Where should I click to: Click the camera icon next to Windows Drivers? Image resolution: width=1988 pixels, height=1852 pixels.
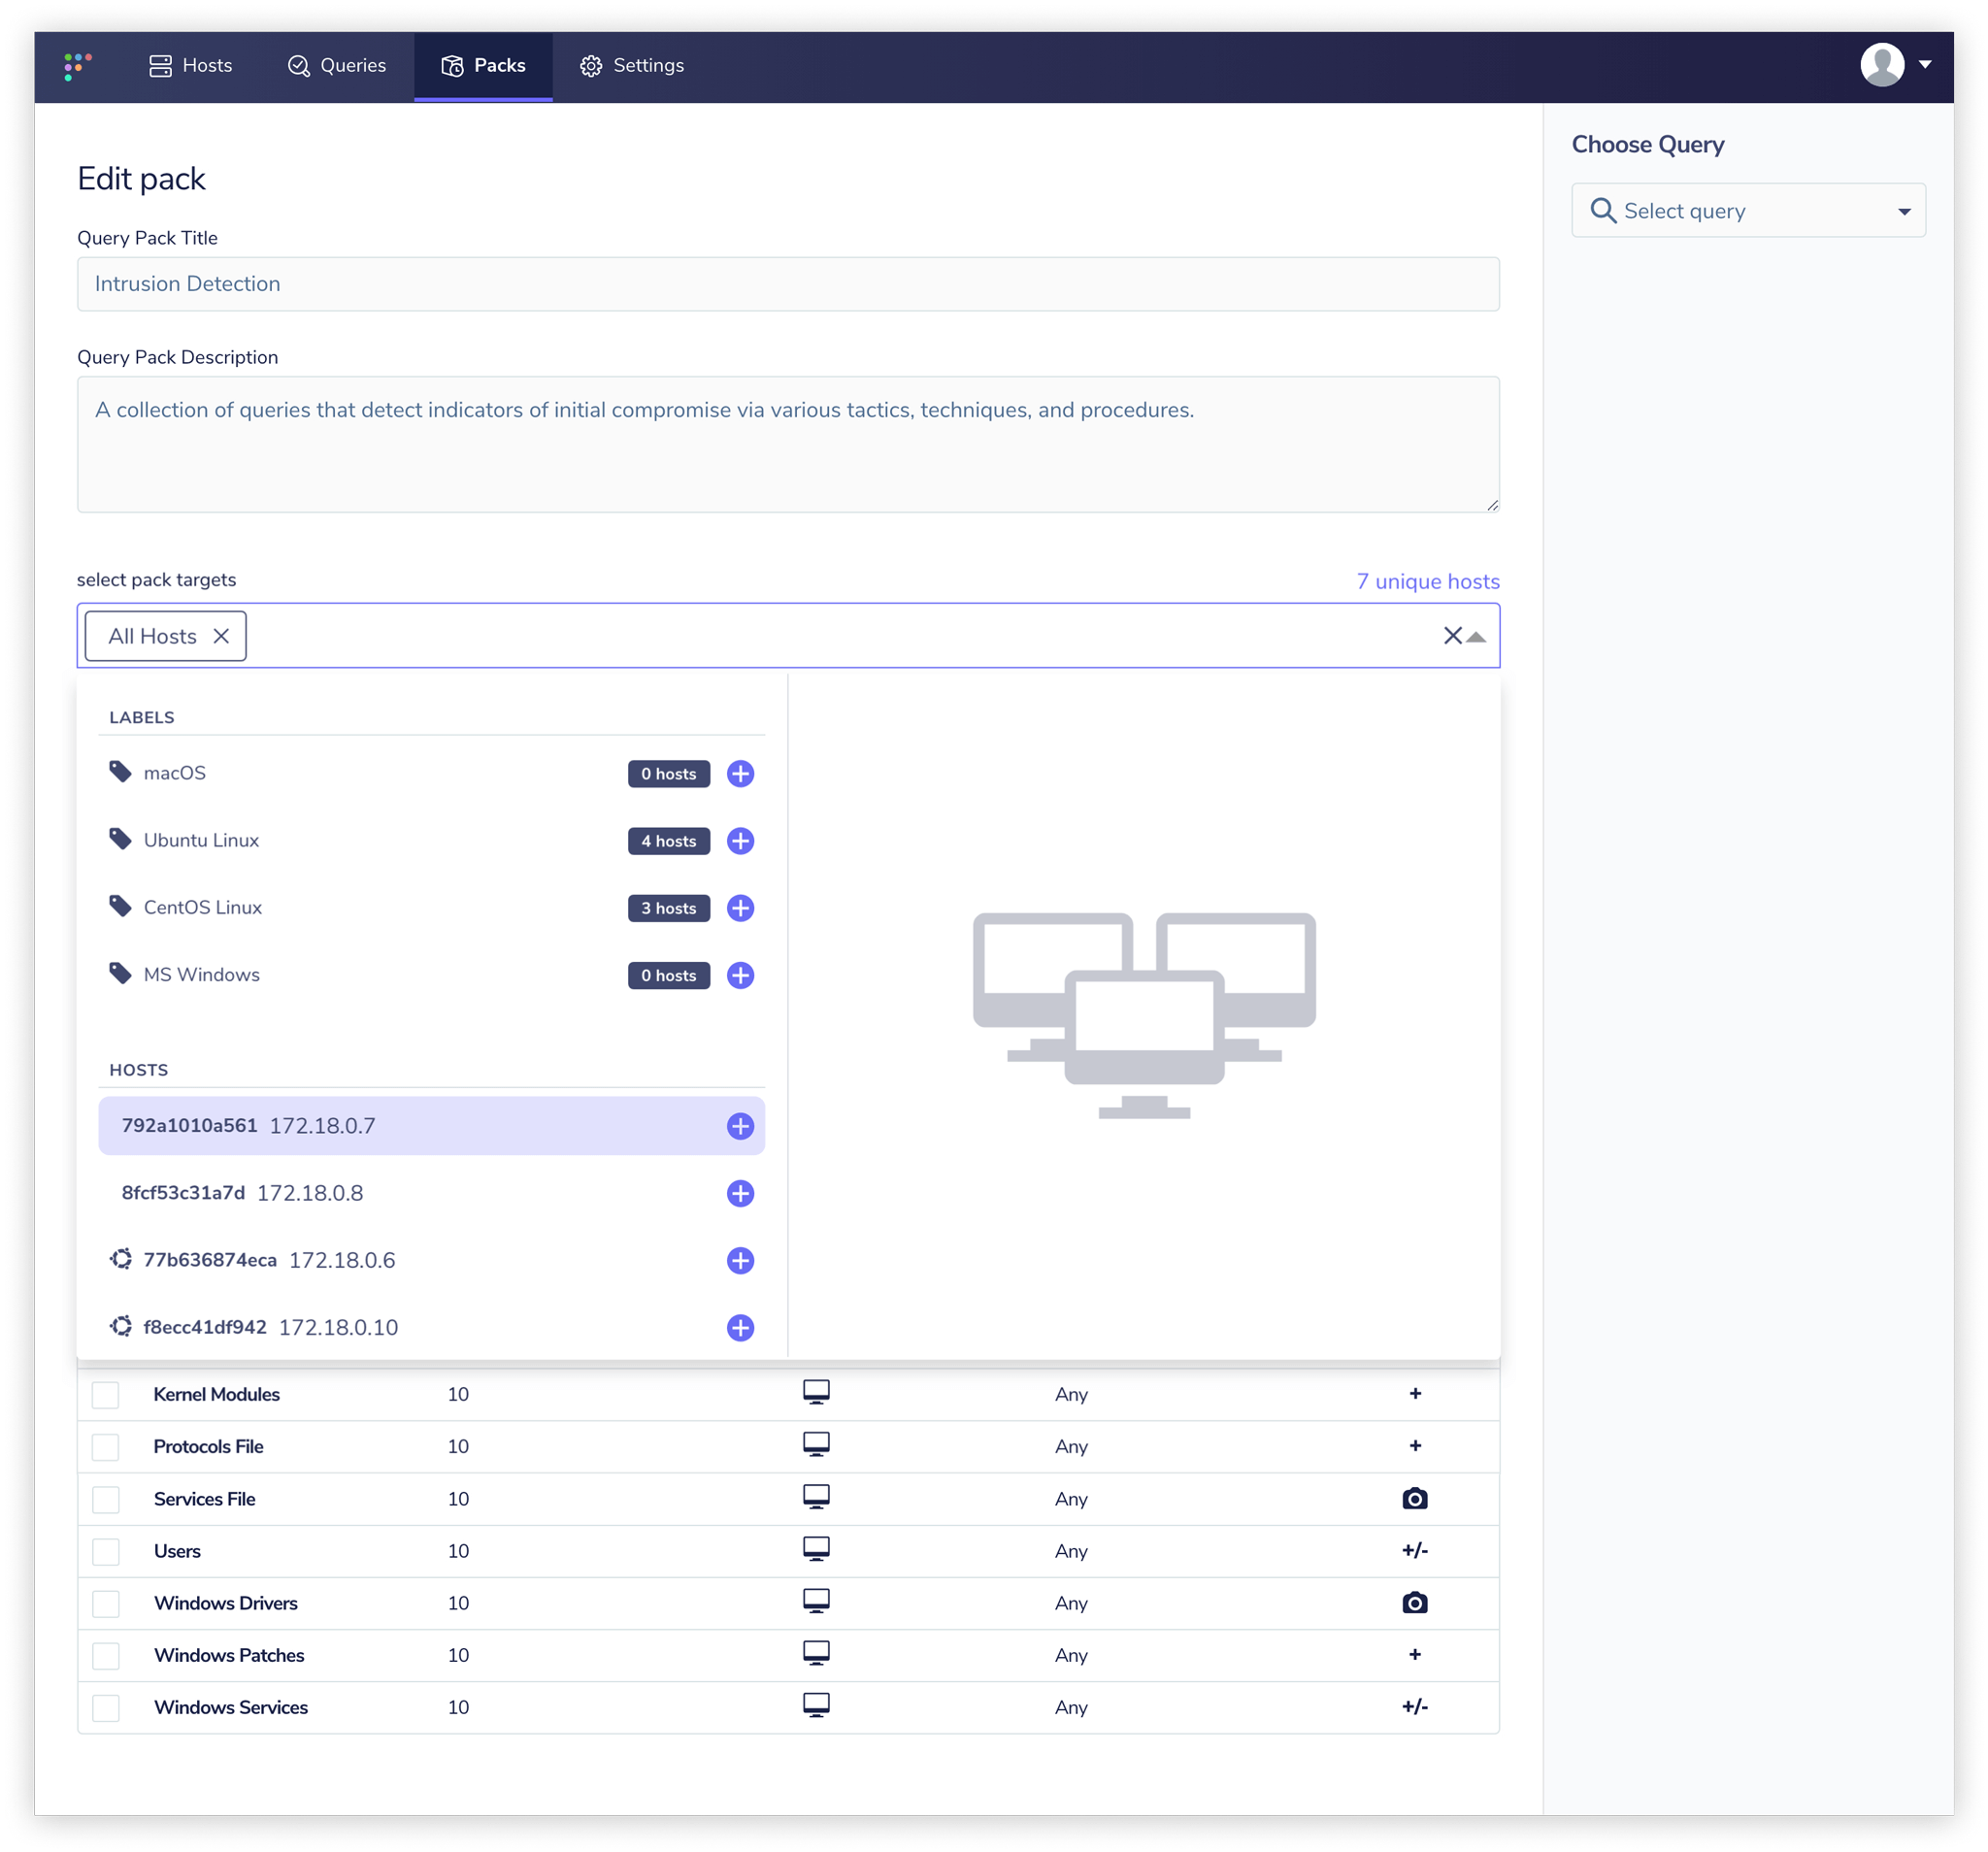pyautogui.click(x=1415, y=1604)
